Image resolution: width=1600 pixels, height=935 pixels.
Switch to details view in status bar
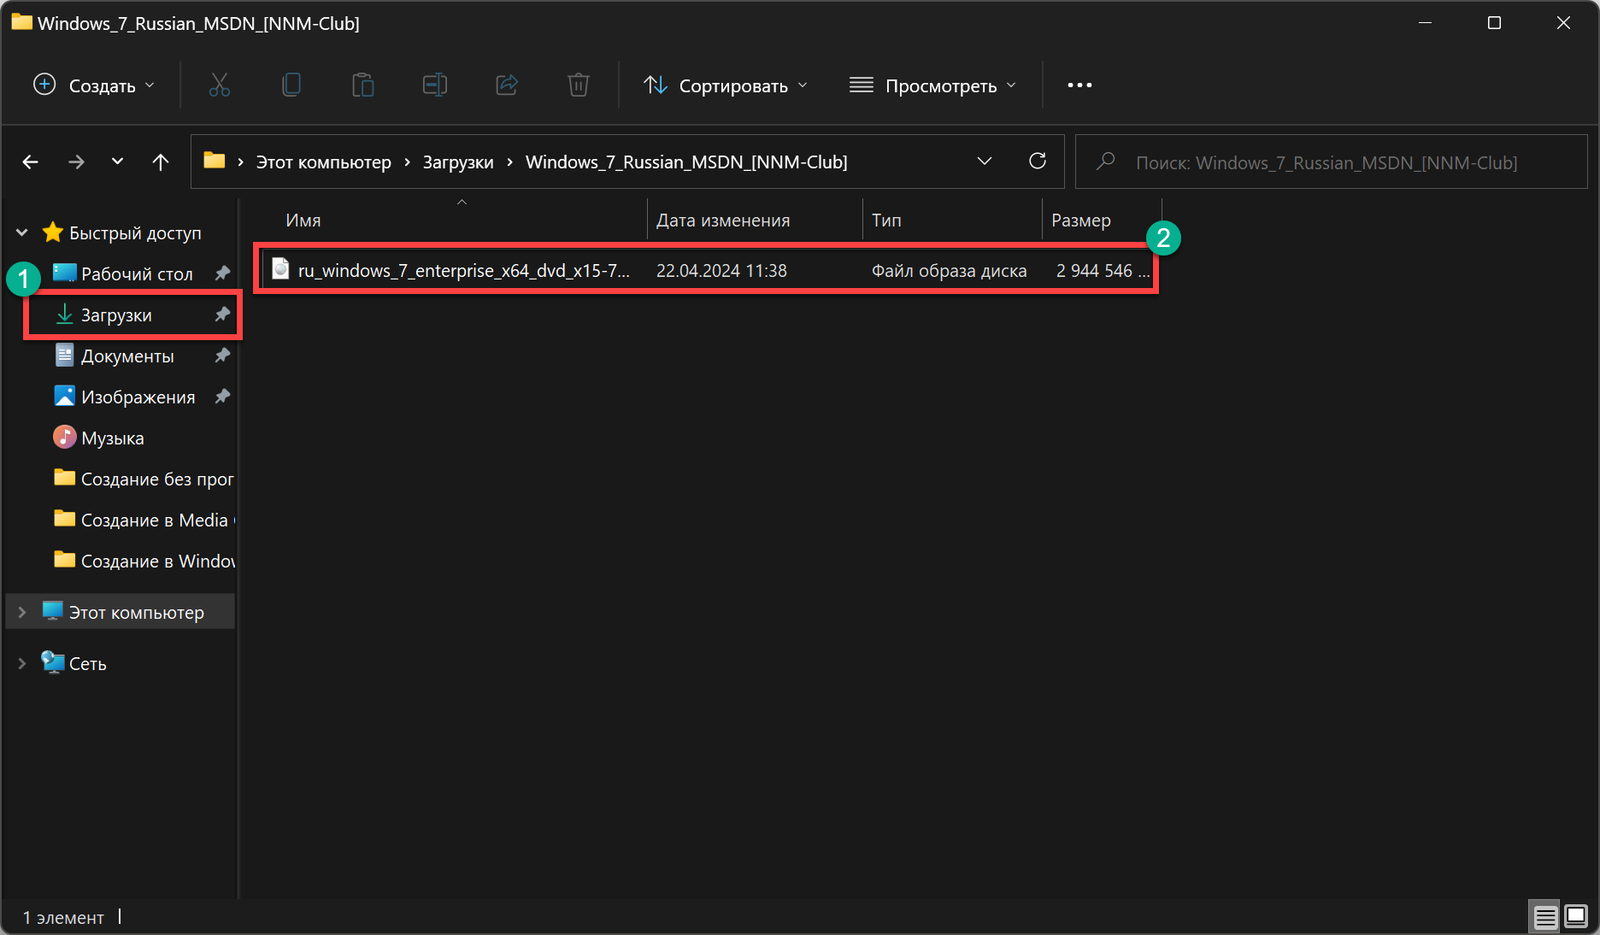click(1545, 916)
